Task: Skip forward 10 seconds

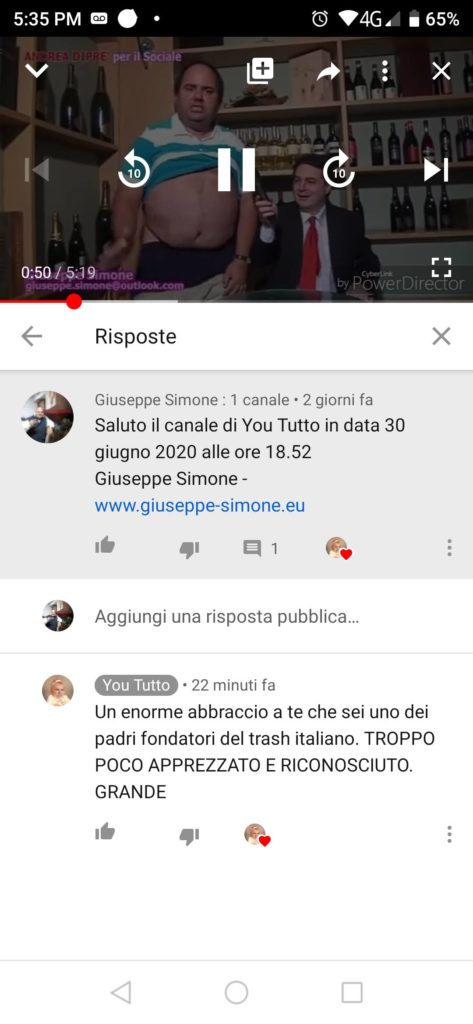Action: tap(338, 170)
